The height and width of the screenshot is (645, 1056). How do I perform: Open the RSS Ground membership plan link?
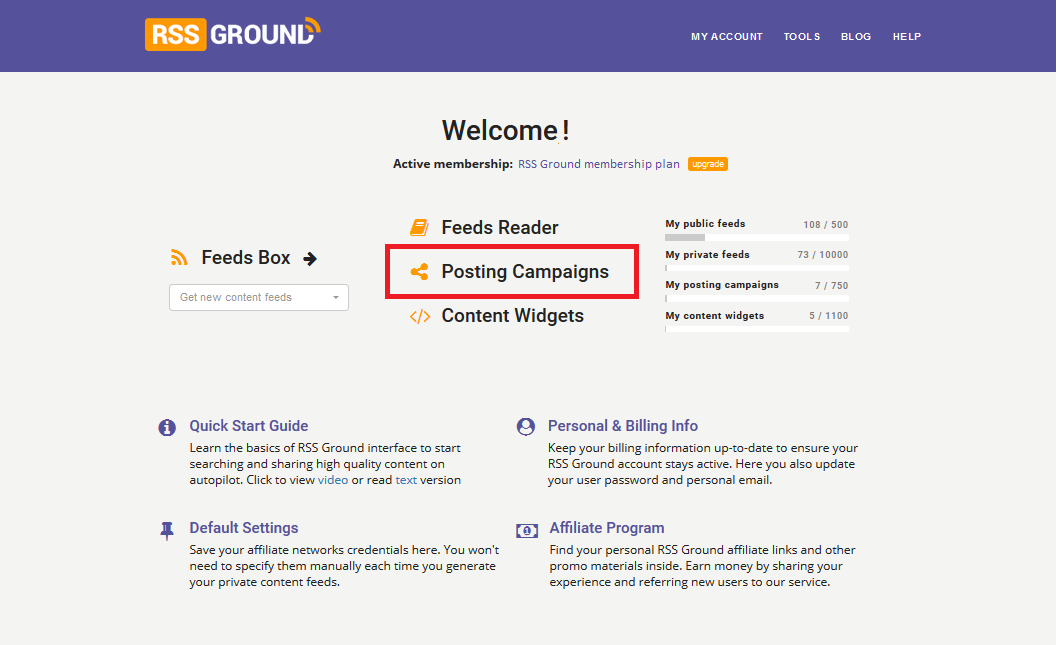pyautogui.click(x=599, y=164)
